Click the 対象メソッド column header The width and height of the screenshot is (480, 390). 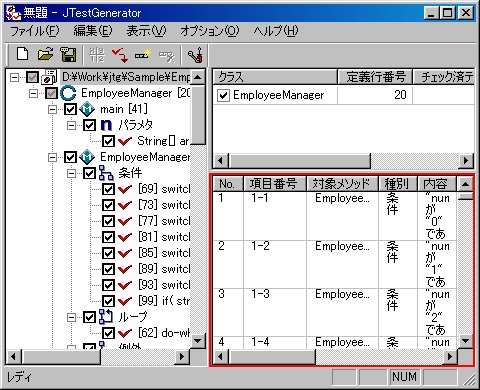coord(342,184)
